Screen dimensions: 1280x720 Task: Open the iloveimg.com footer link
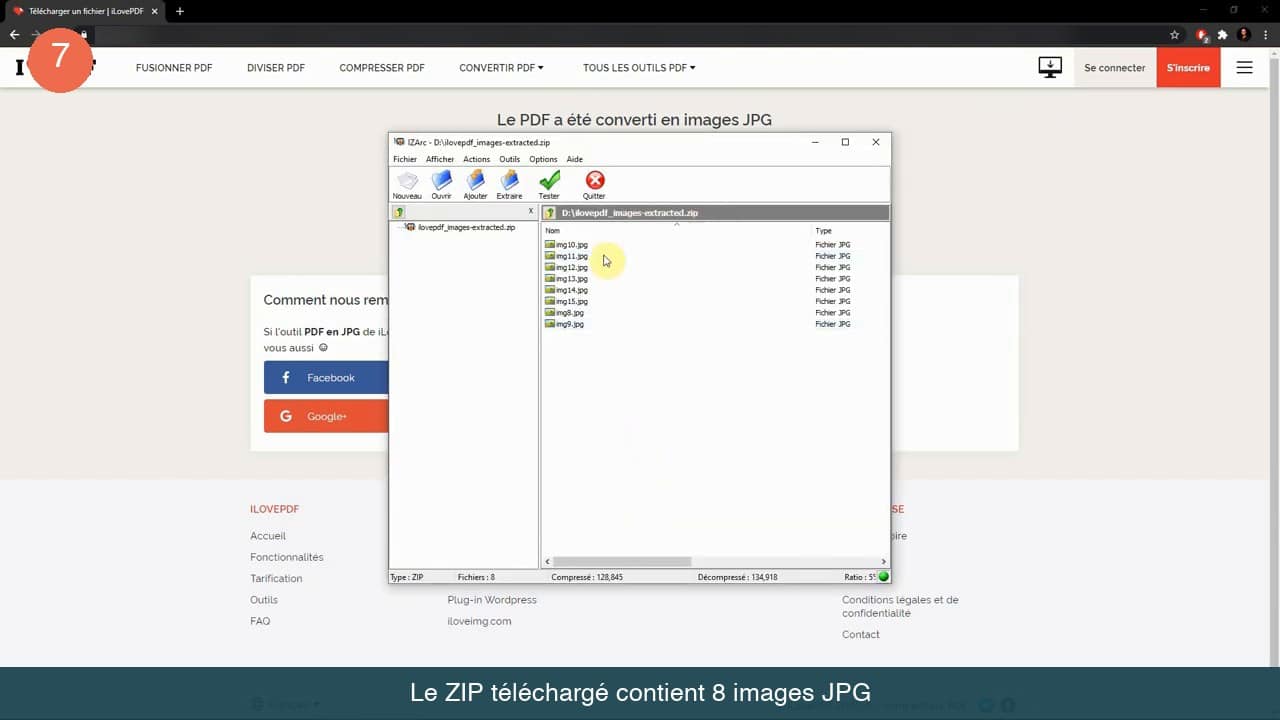(x=479, y=621)
